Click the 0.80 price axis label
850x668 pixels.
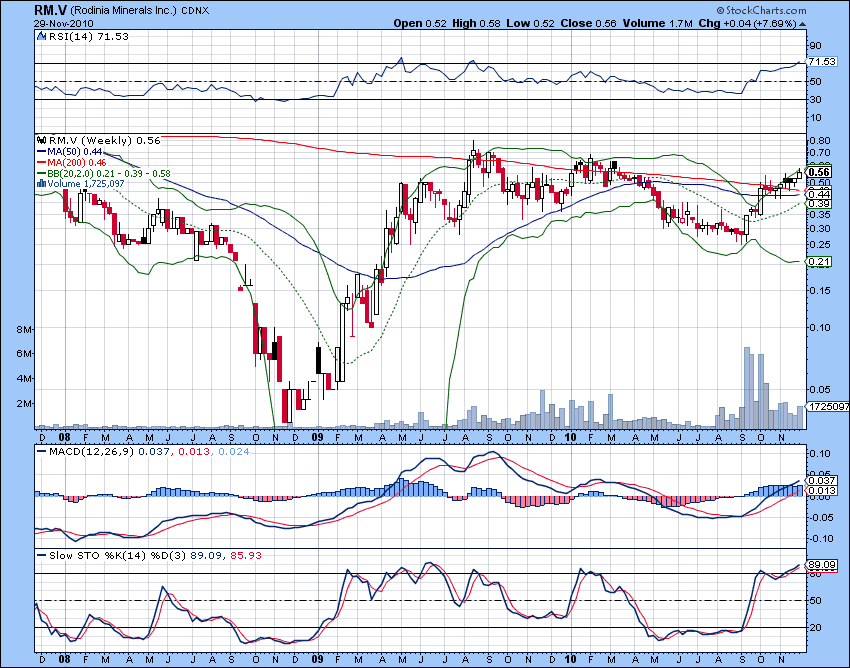820,140
